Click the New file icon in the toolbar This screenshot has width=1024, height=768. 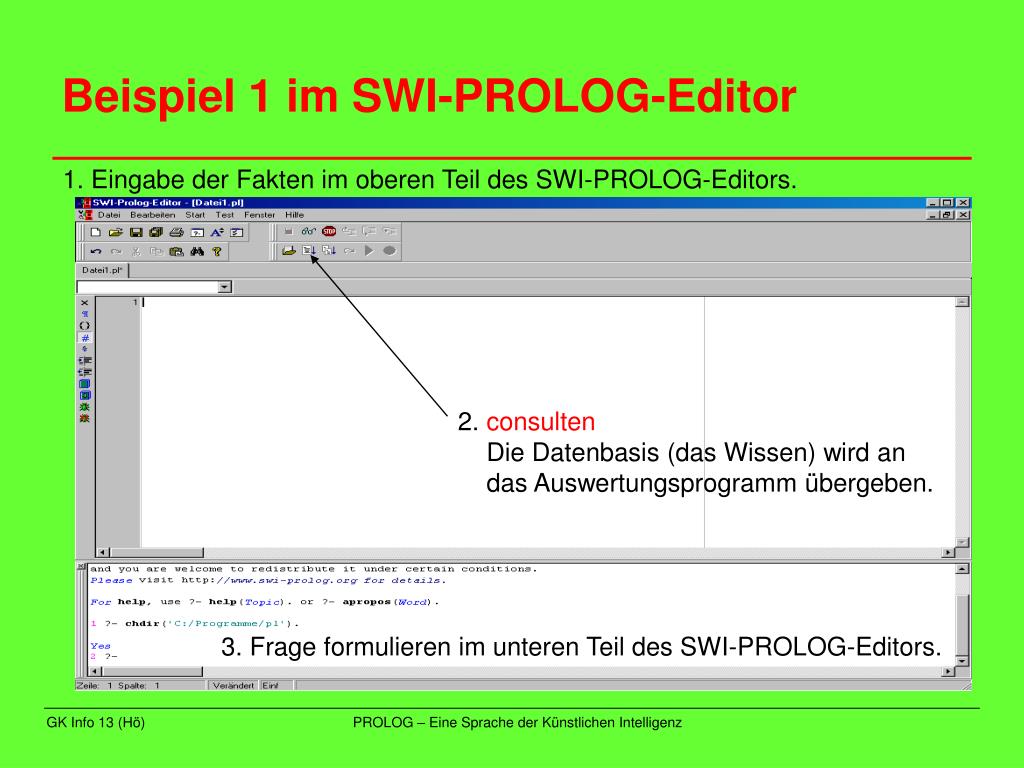tap(95, 232)
